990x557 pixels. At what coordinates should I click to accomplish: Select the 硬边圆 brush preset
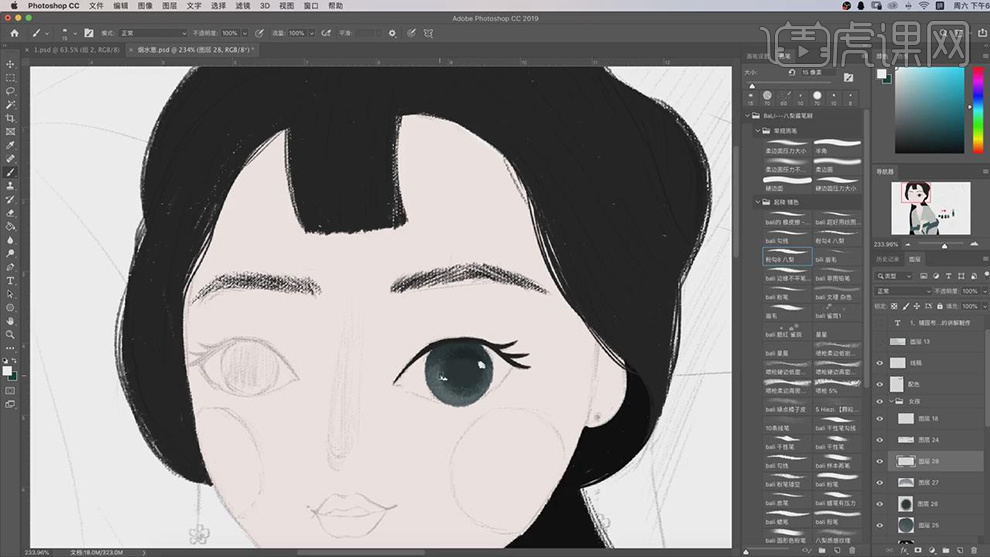[787, 183]
